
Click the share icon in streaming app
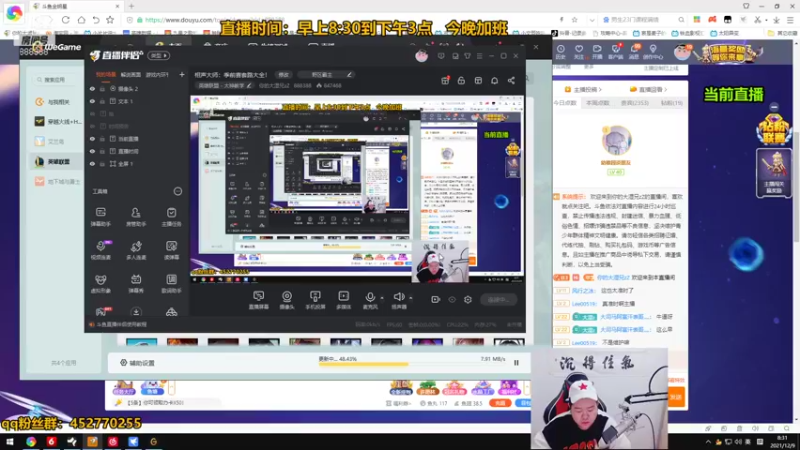click(511, 81)
